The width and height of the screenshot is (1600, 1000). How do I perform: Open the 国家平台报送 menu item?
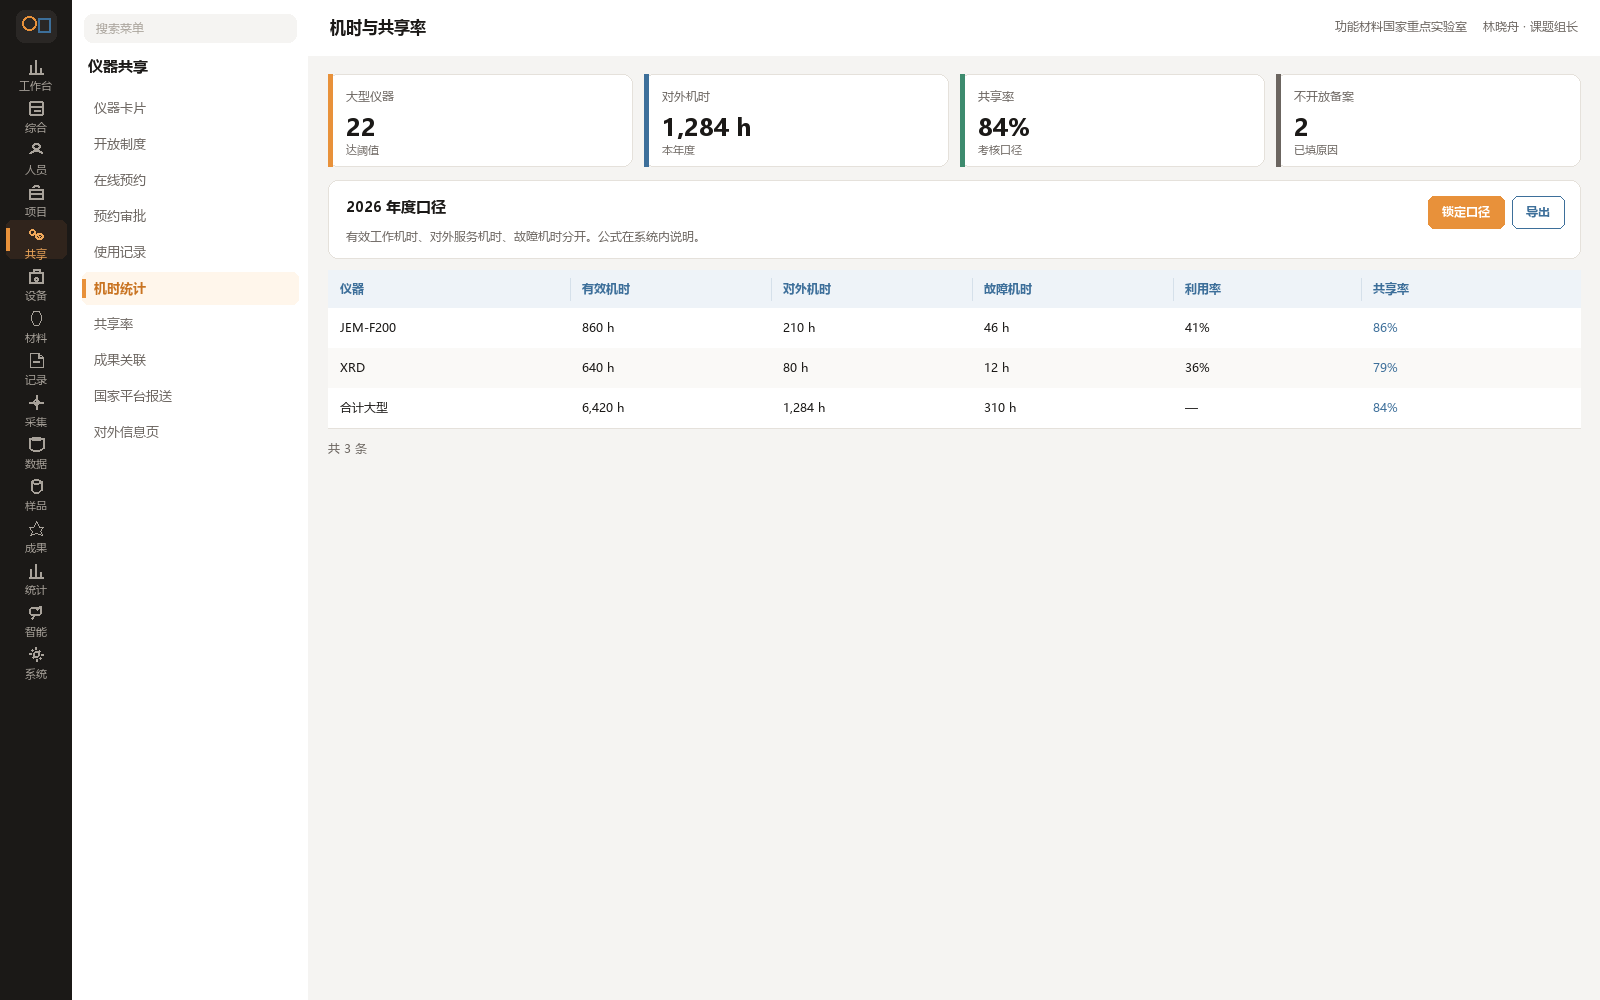[190, 396]
